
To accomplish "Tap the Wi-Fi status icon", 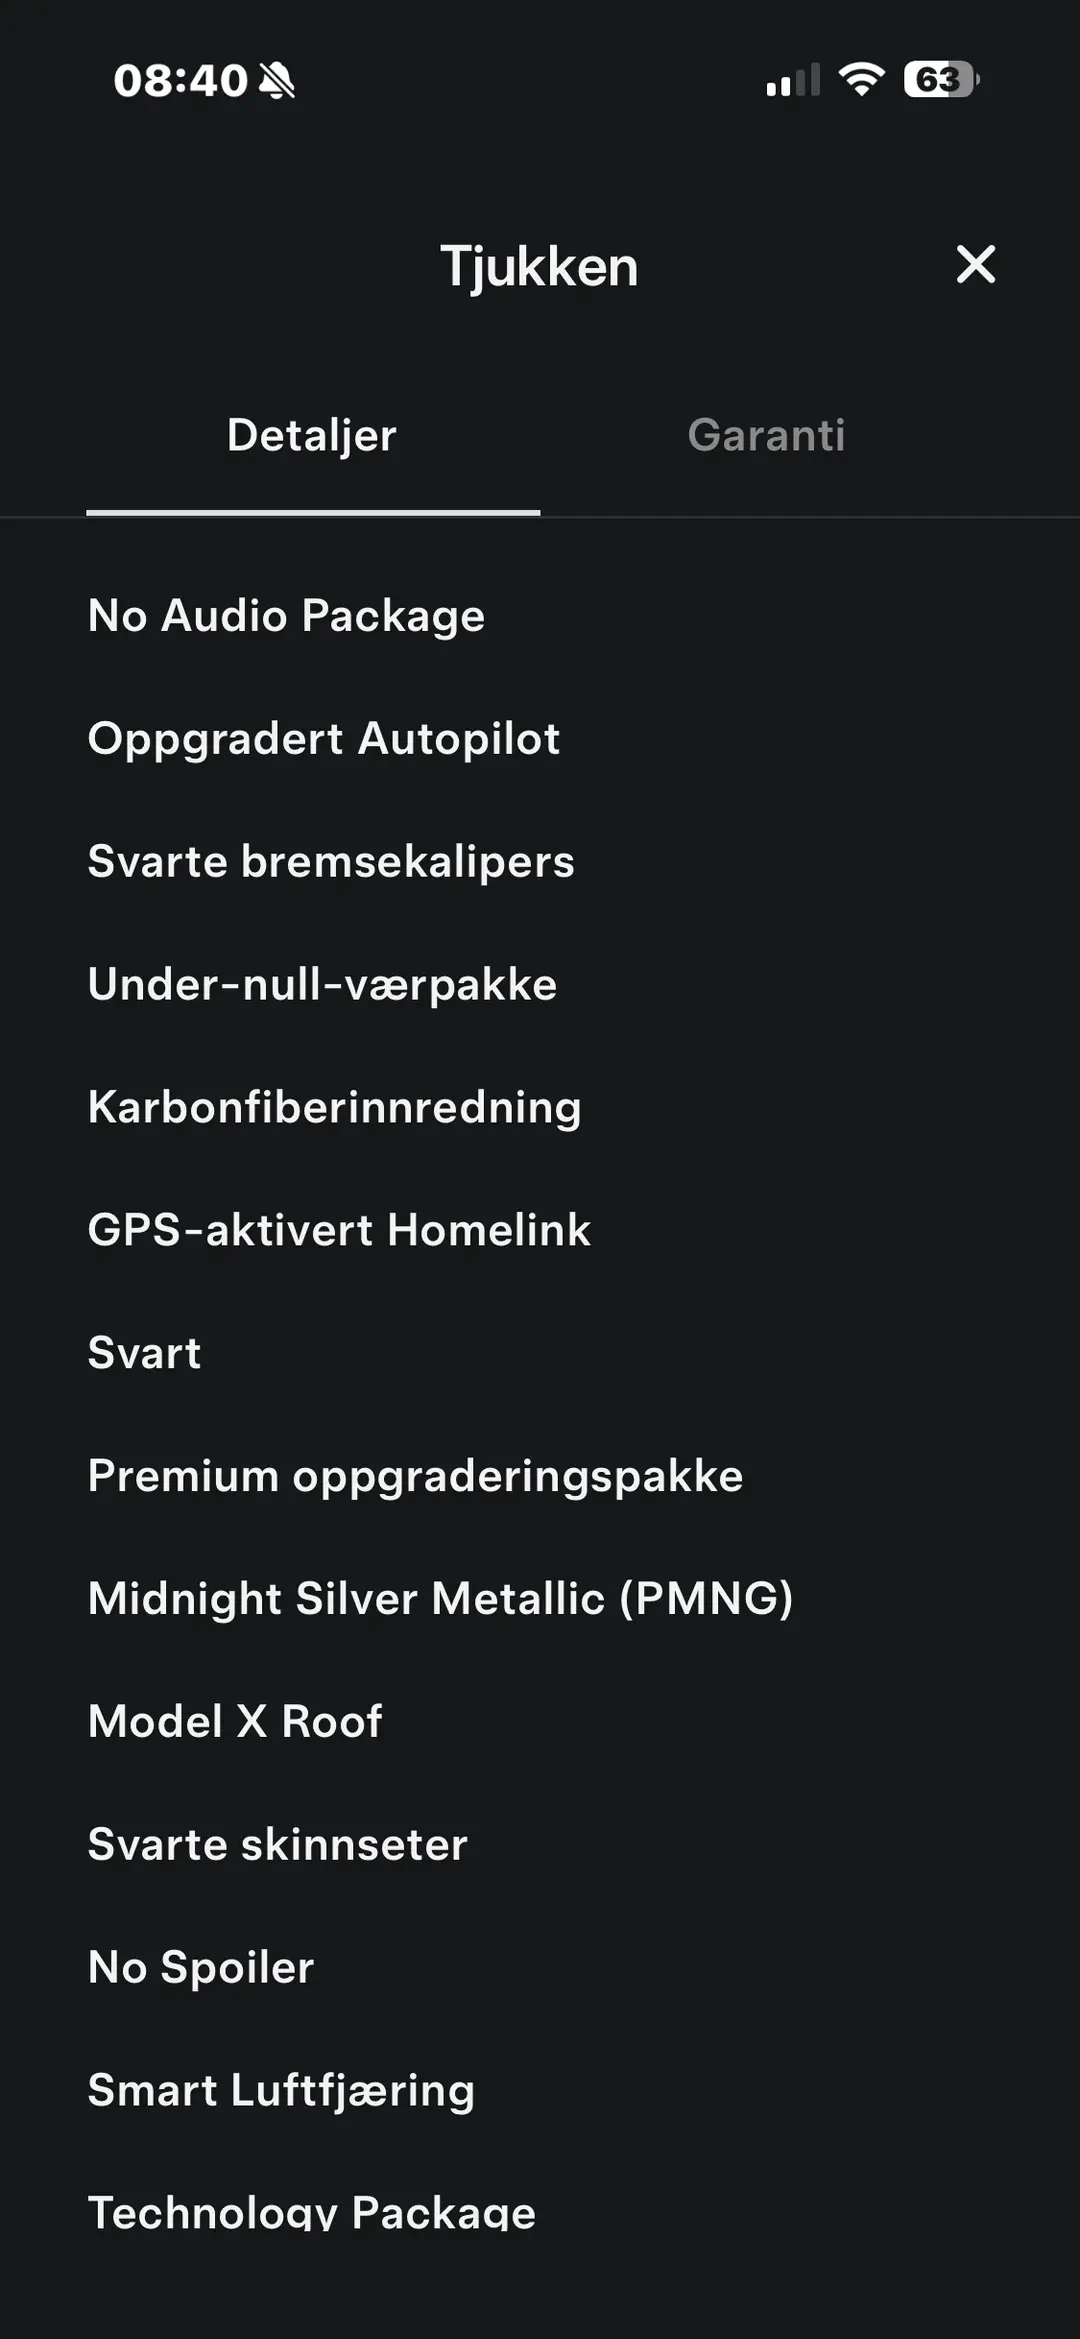I will [x=861, y=79].
